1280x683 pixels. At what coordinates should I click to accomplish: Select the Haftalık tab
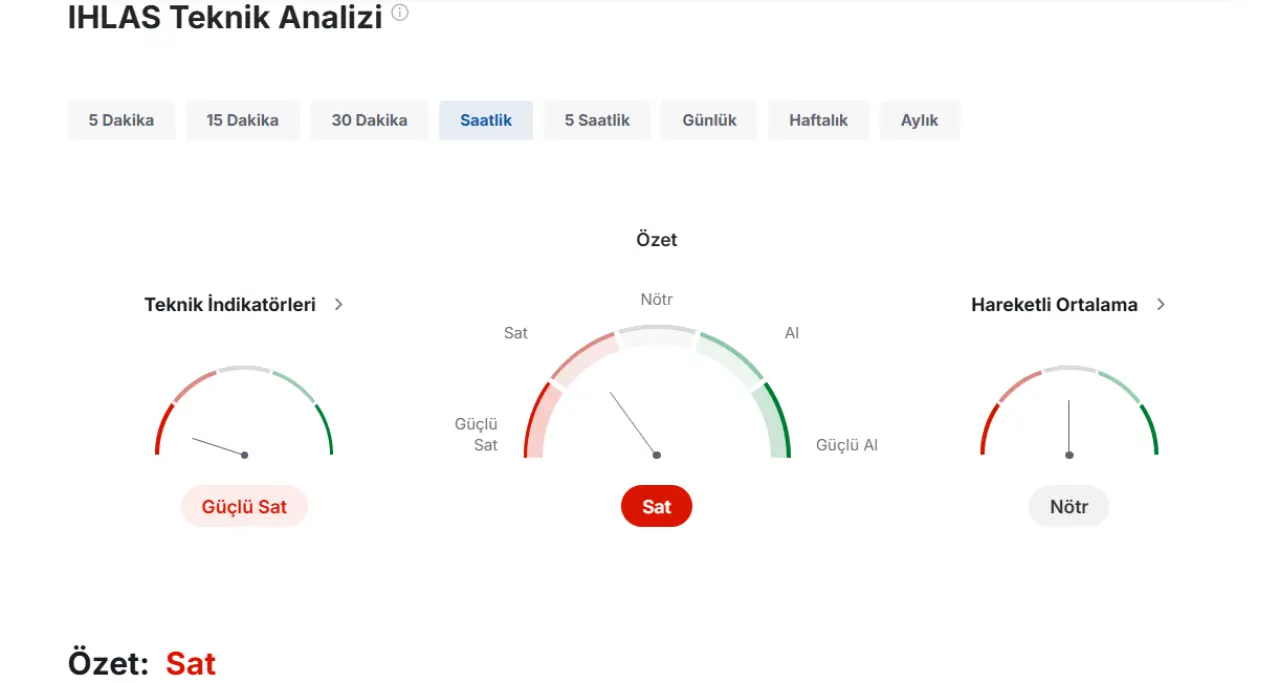pyautogui.click(x=818, y=120)
